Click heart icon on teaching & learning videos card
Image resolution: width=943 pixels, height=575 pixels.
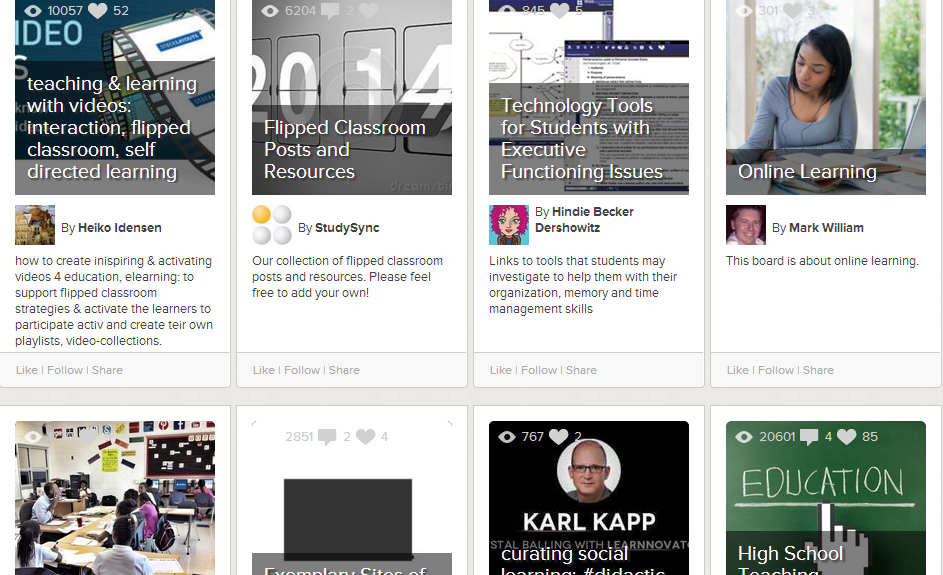pos(98,11)
